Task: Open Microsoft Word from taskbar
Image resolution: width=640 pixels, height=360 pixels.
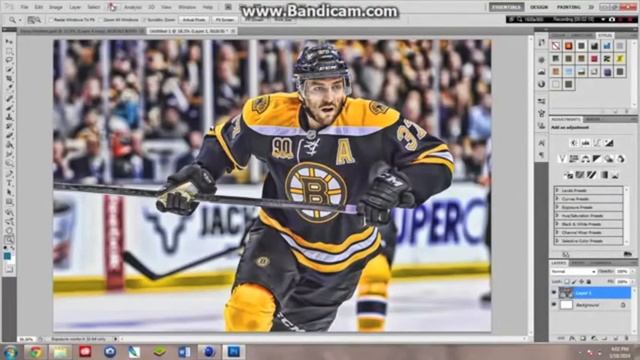Action: [x=184, y=351]
